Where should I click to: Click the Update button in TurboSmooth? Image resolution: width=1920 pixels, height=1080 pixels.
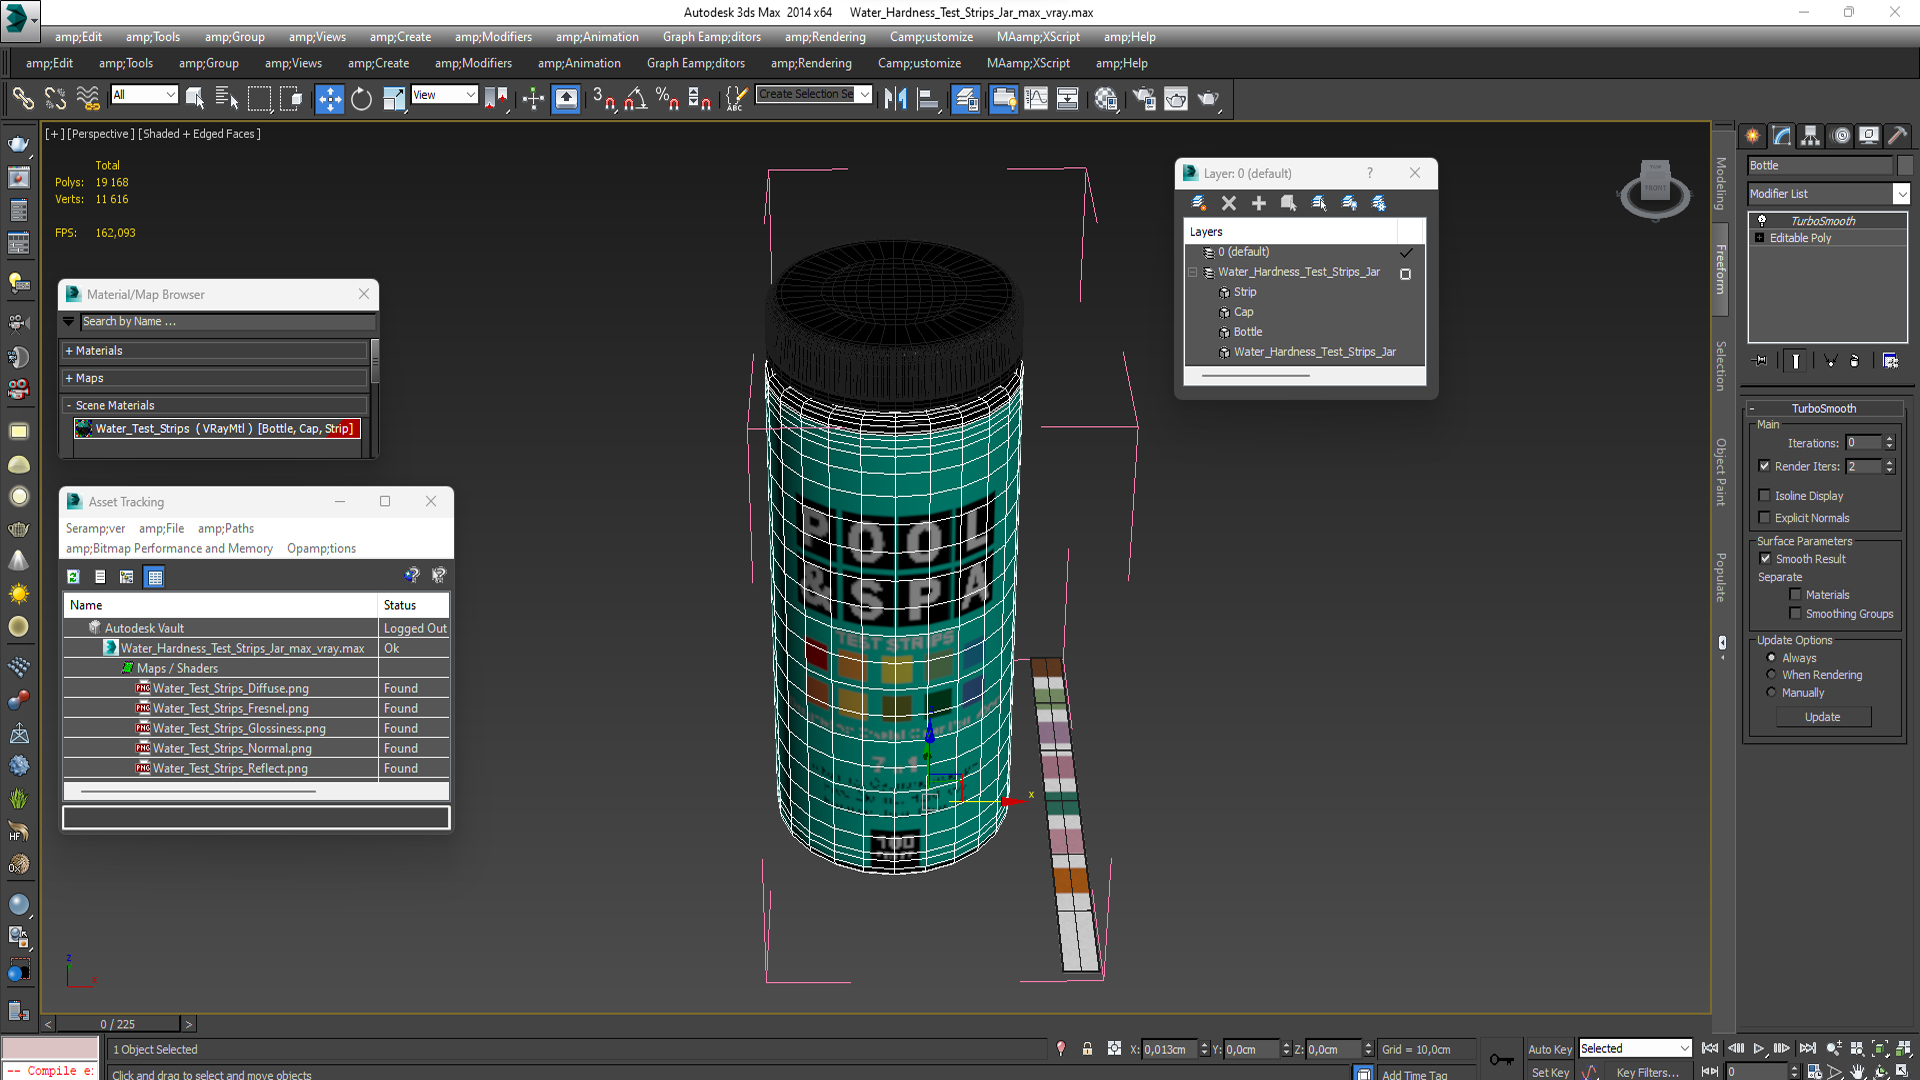pos(1822,717)
